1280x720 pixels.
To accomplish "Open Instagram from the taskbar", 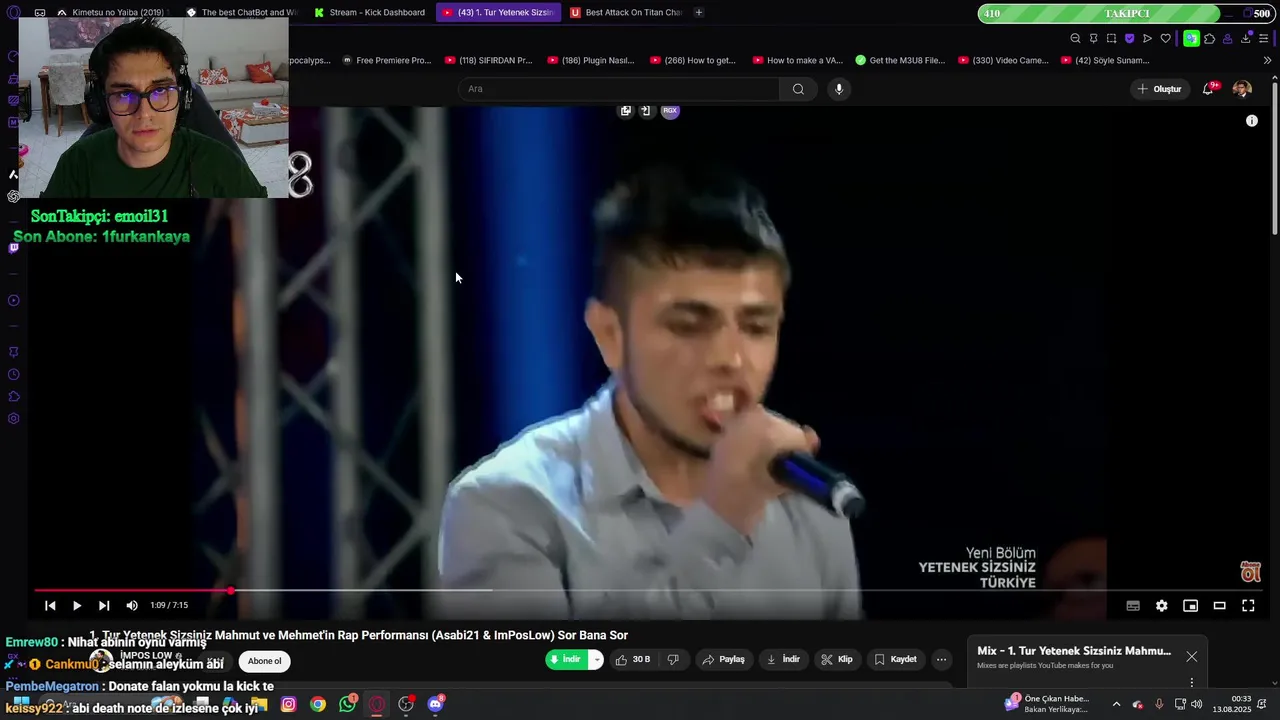I will click(x=289, y=704).
